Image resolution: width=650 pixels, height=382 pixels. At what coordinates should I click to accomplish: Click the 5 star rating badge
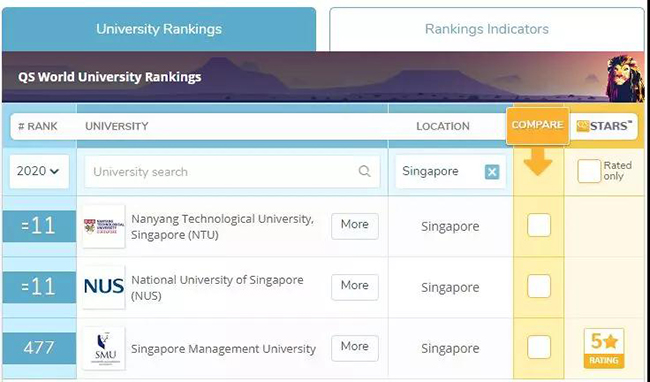tap(604, 348)
